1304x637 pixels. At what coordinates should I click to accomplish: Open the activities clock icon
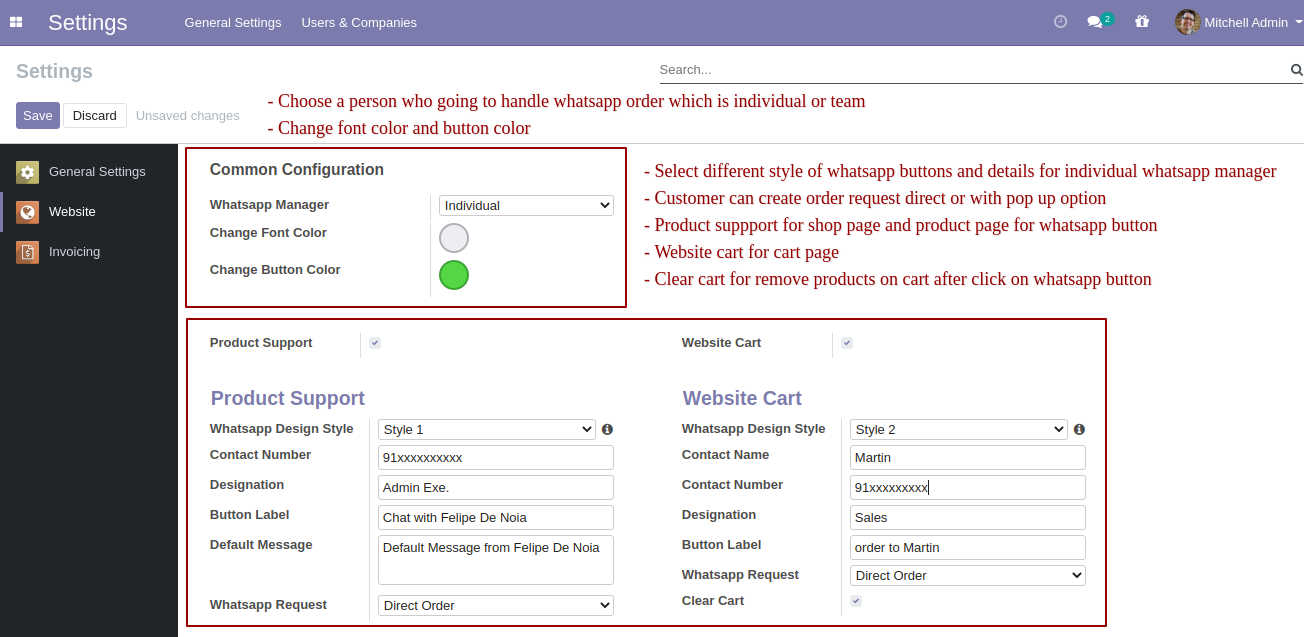tap(1061, 21)
